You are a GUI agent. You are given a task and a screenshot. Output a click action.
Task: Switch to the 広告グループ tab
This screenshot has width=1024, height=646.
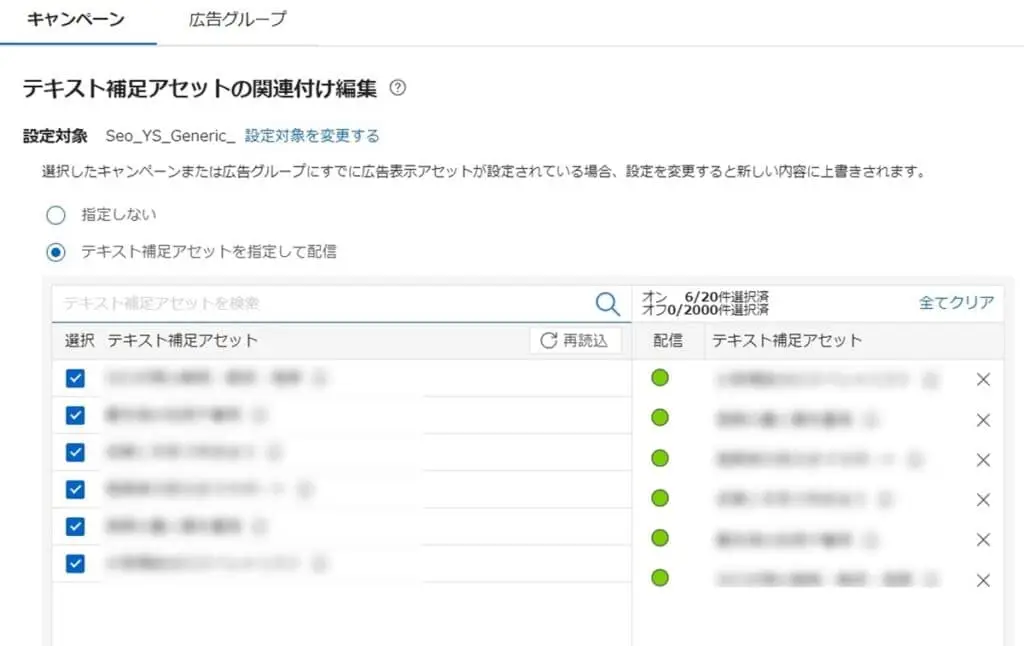235,18
